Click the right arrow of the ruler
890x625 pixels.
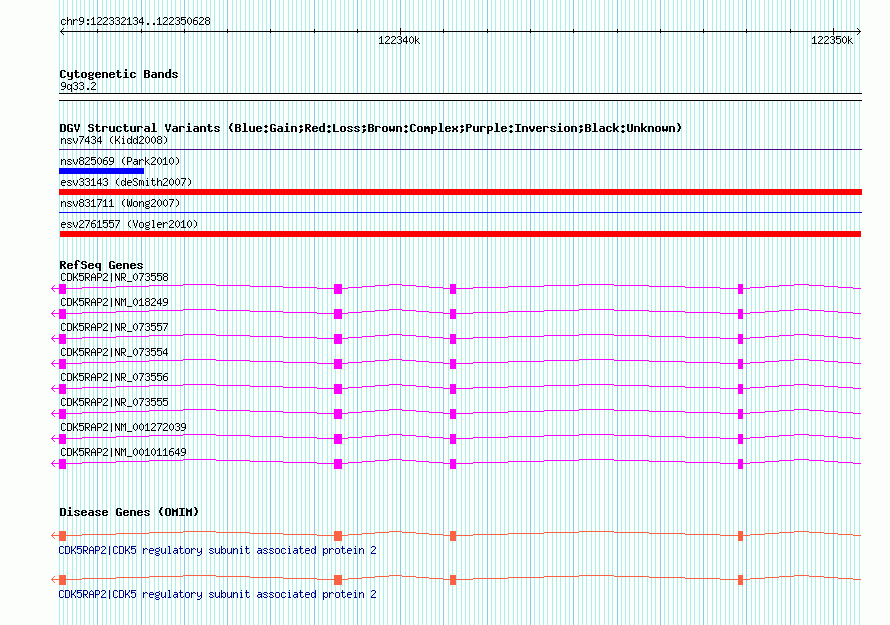(x=859, y=32)
